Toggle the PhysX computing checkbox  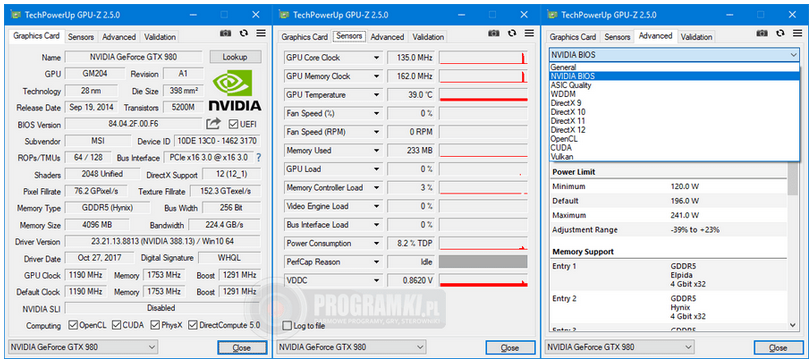[x=155, y=325]
